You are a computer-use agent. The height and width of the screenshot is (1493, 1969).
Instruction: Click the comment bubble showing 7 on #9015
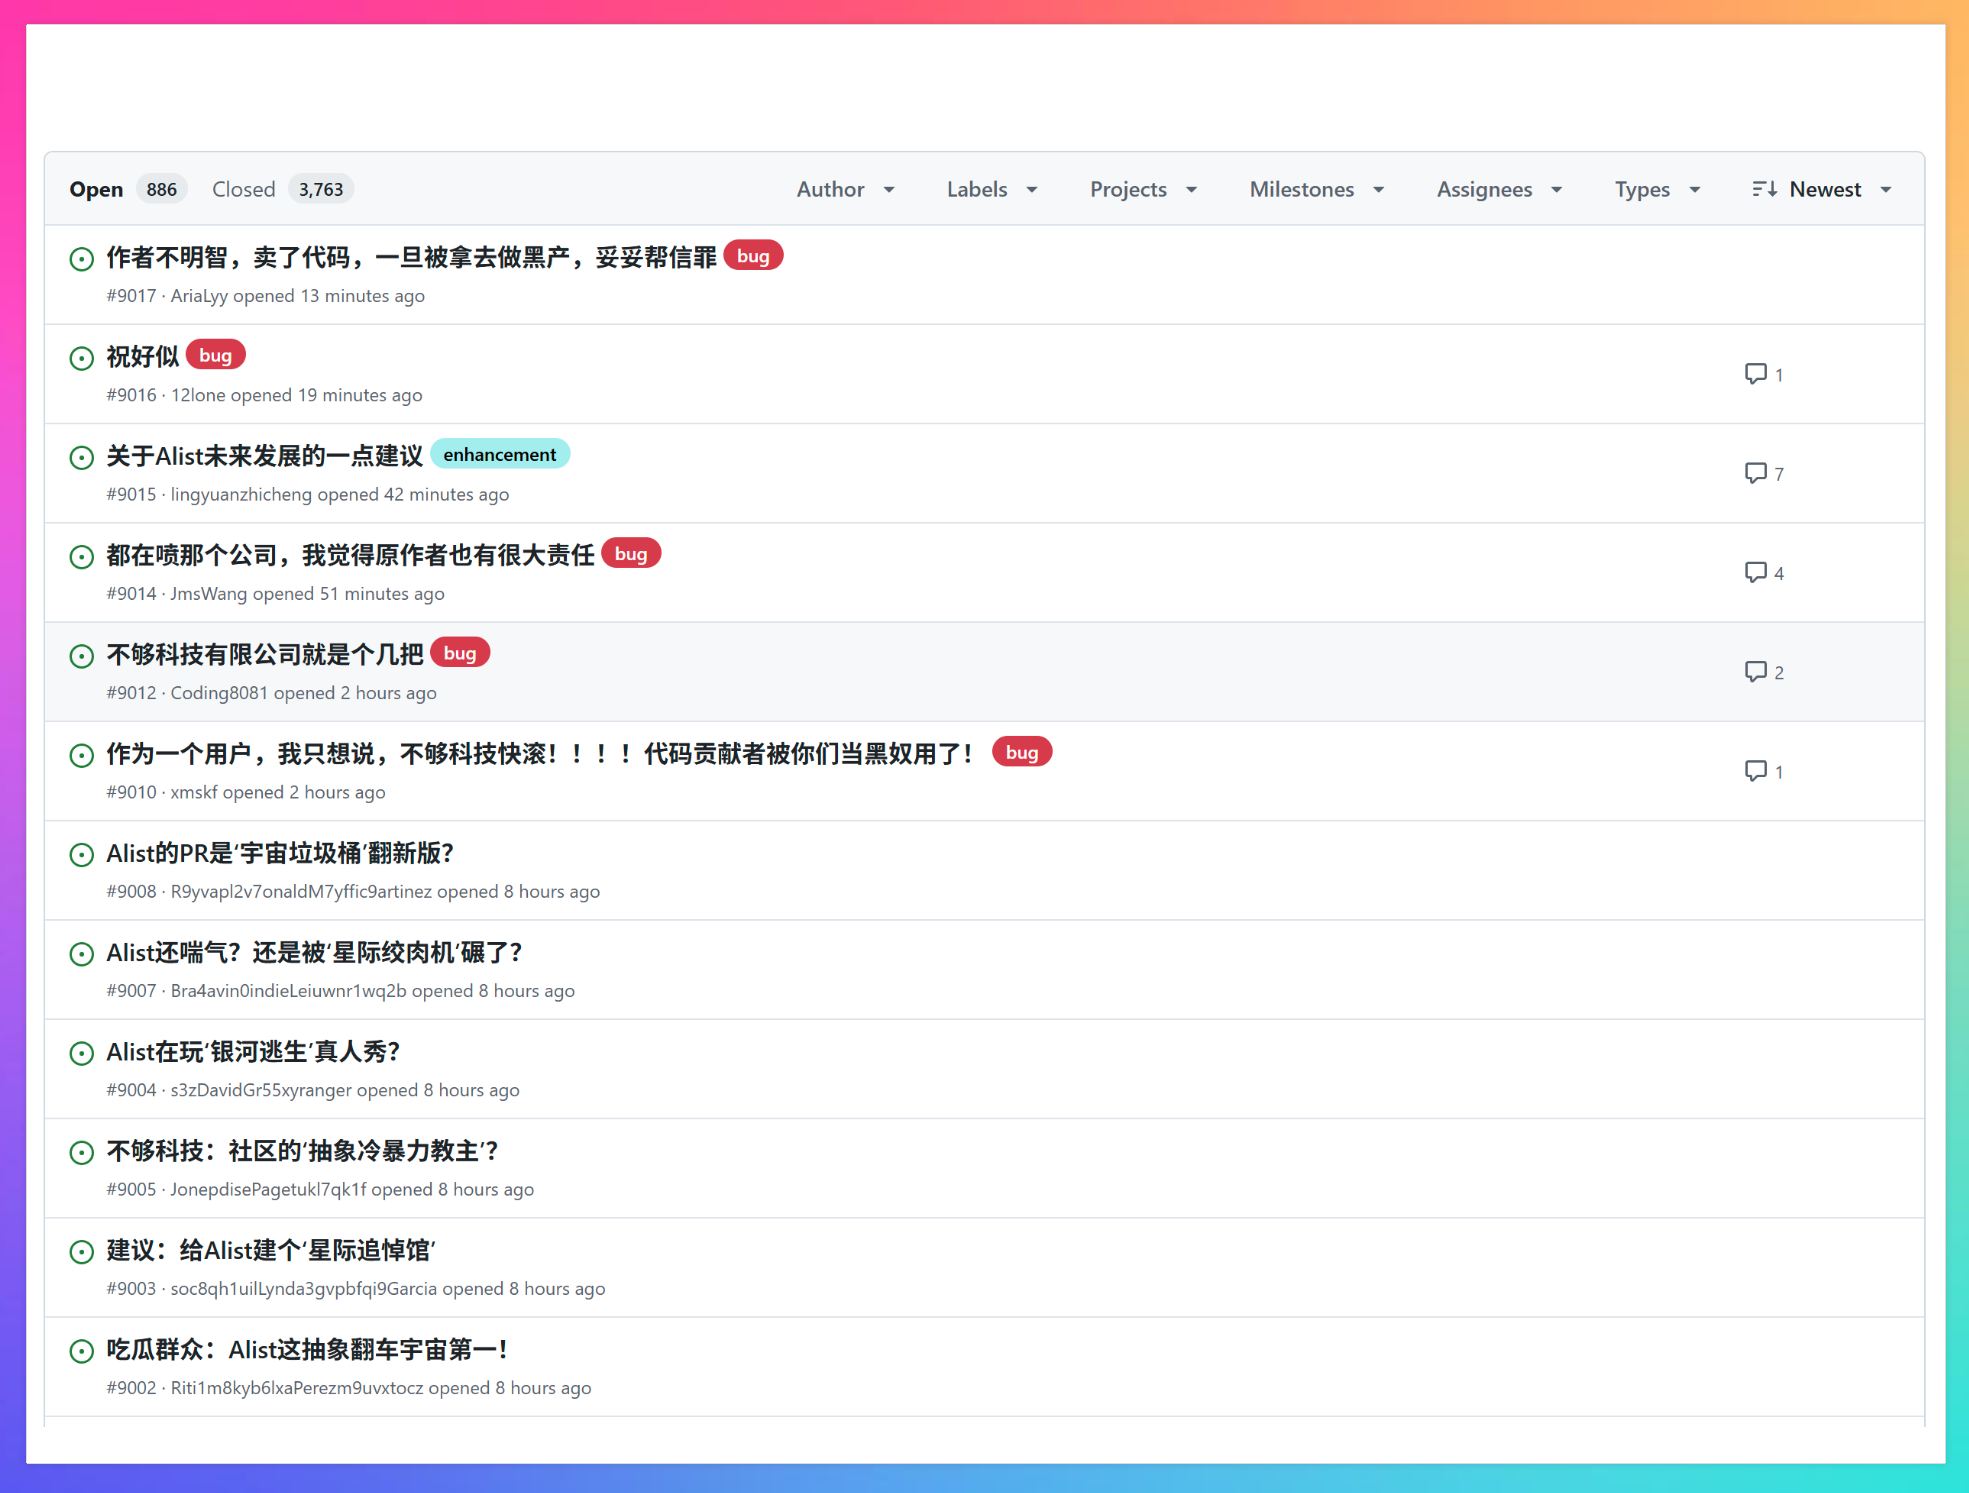[x=1757, y=472]
